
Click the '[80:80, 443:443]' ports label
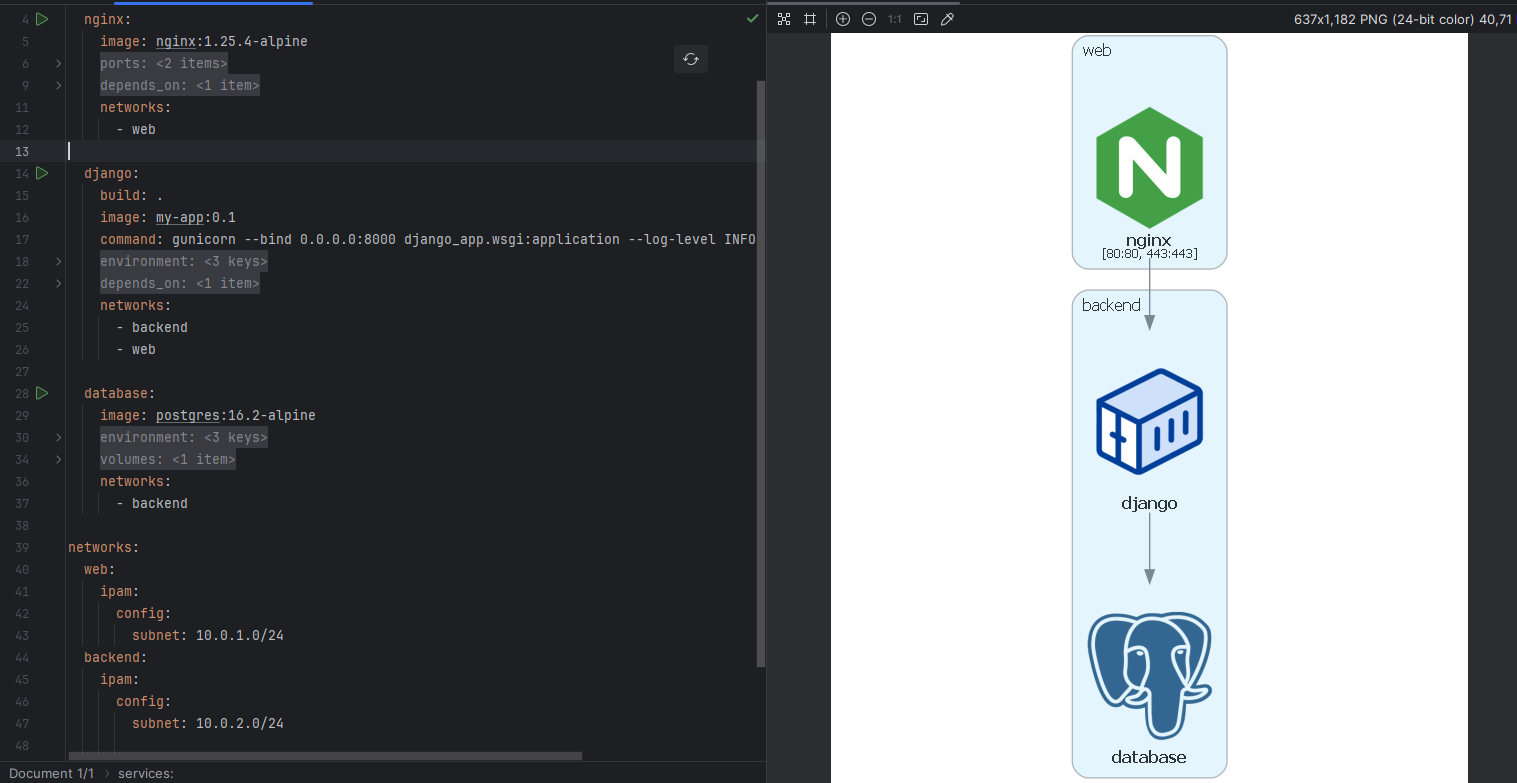[x=1149, y=254]
